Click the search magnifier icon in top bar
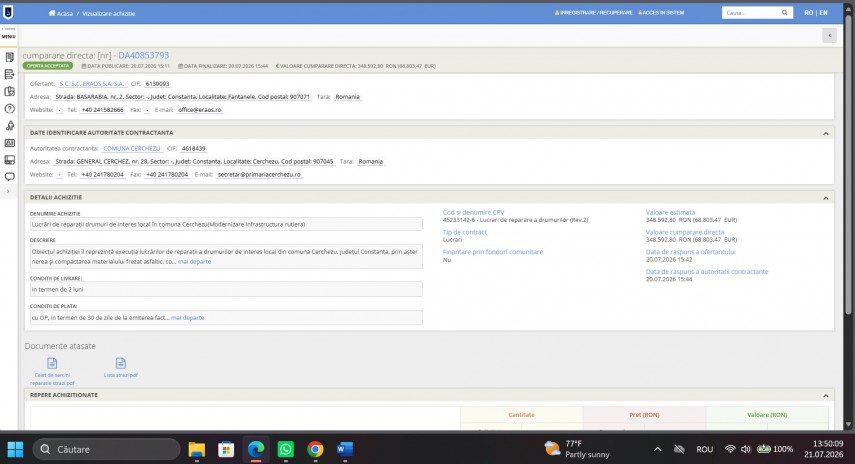Screen dimensions: 855x464 point(785,13)
